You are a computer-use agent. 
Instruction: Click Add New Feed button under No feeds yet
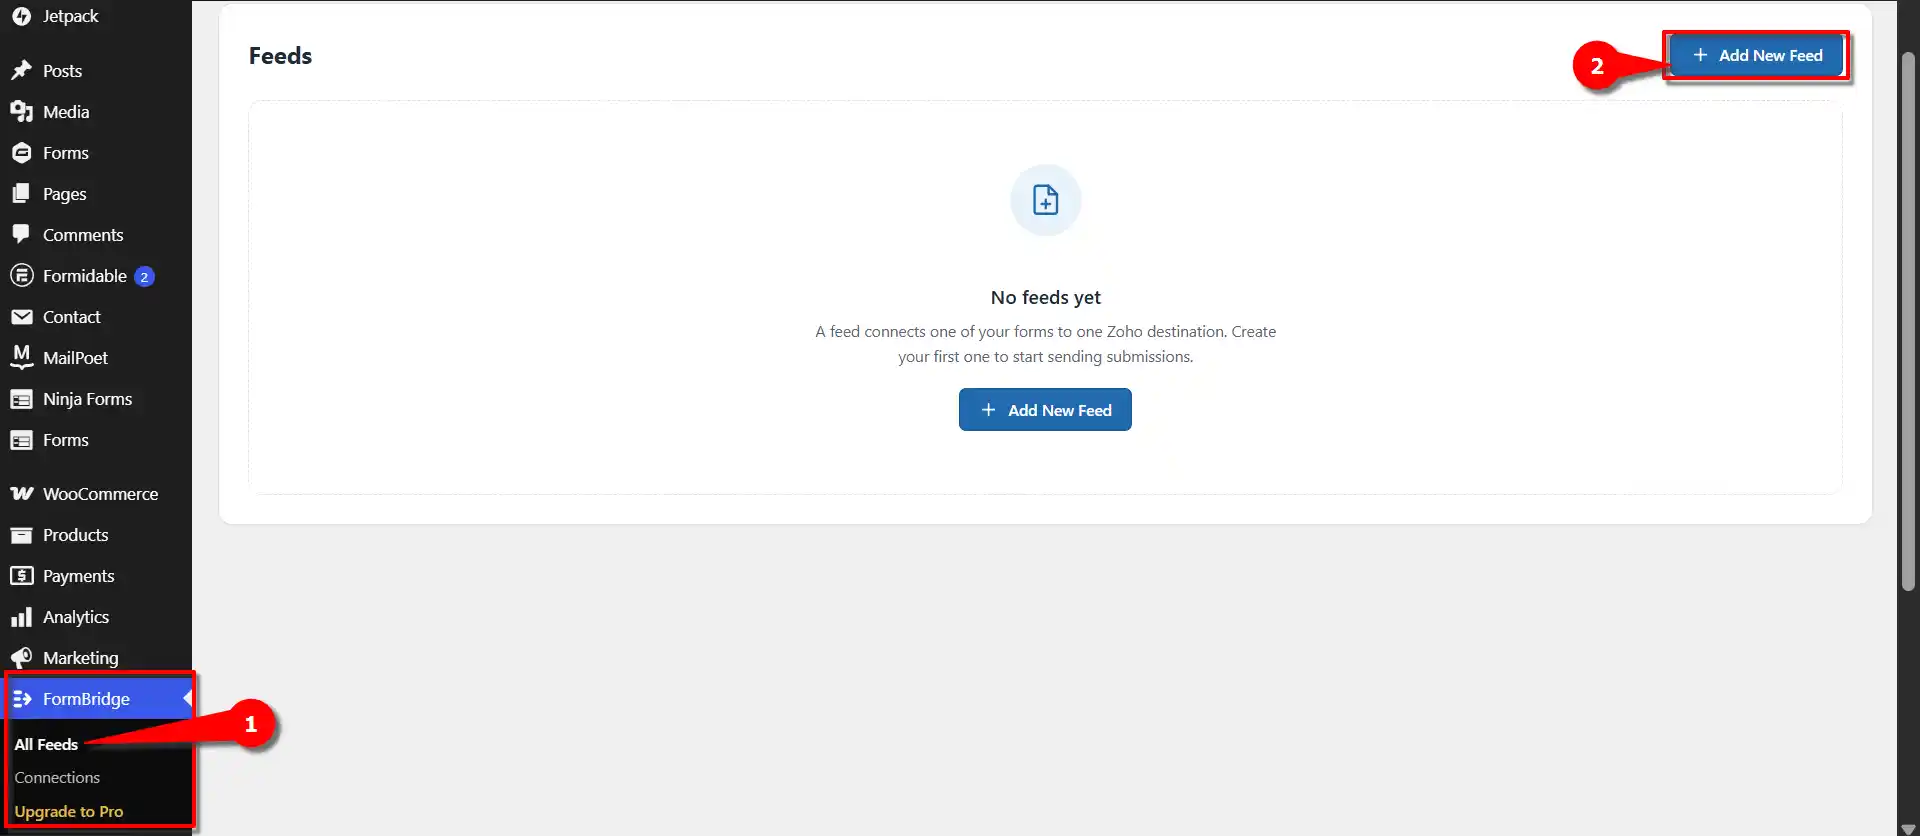pyautogui.click(x=1045, y=410)
